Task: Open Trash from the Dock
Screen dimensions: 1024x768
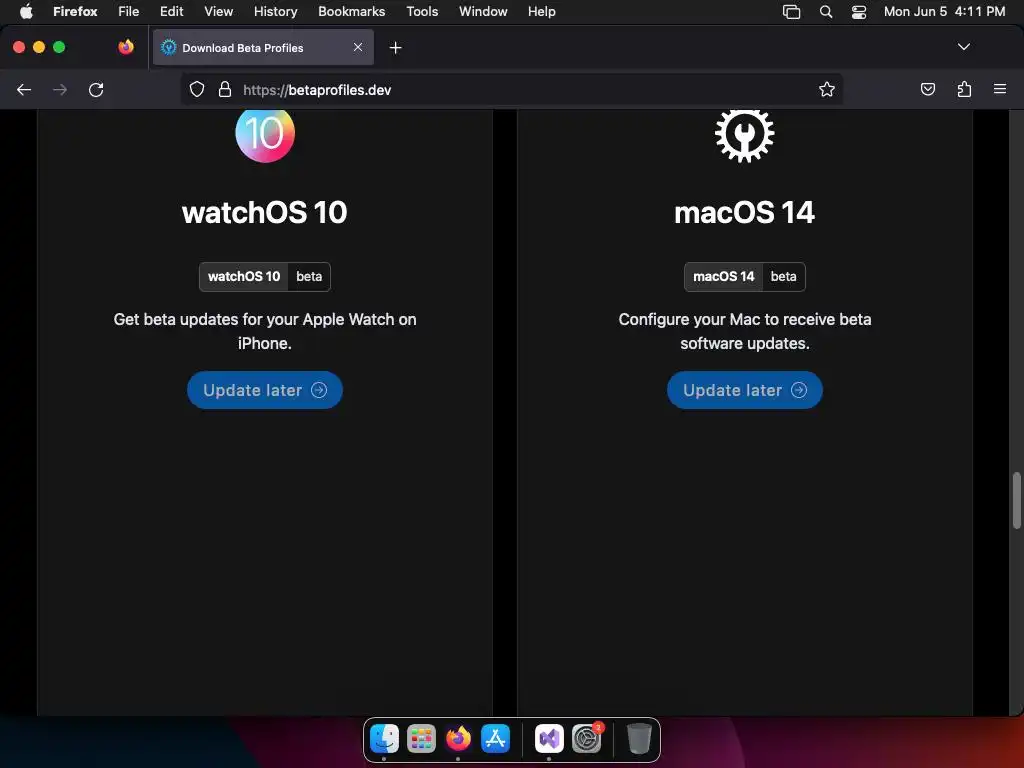Action: tap(639, 739)
